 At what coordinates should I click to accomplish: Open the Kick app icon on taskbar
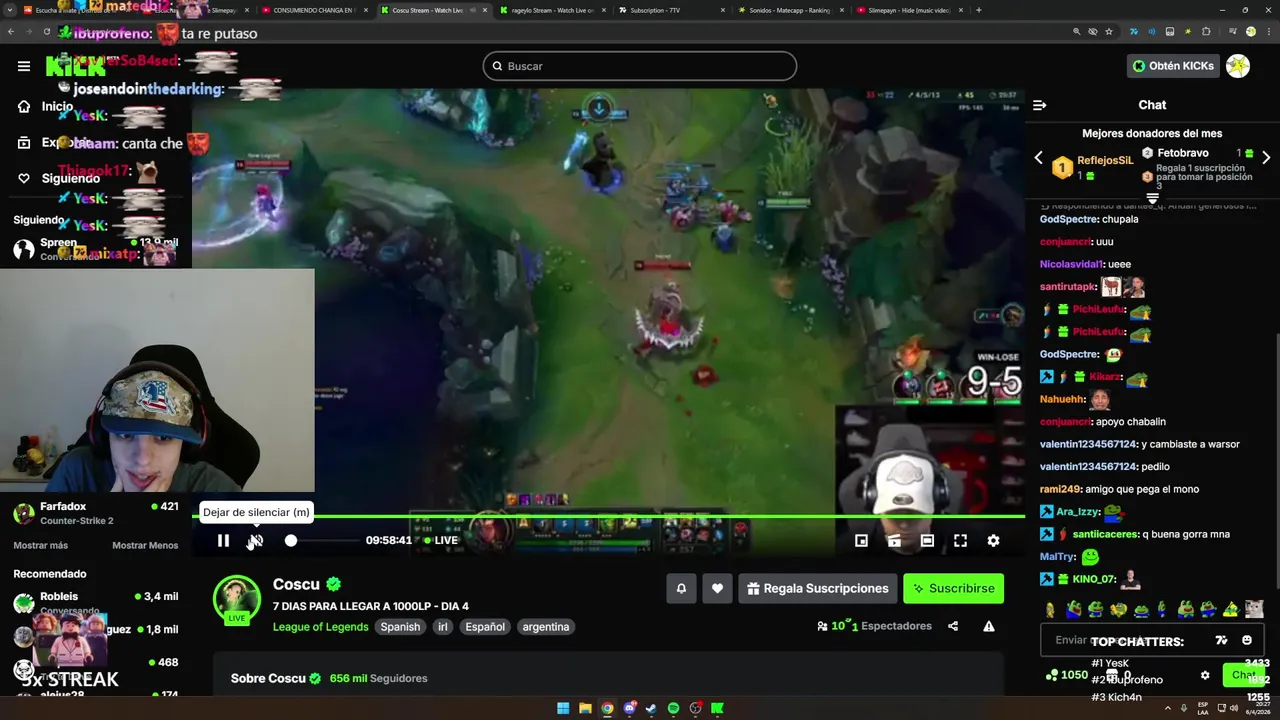pos(717,708)
